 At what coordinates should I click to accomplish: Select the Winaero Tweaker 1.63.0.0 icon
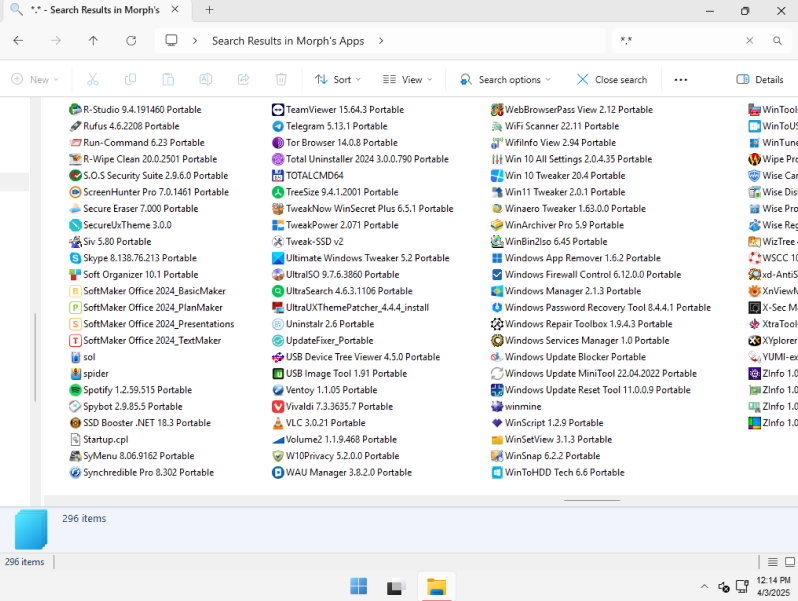[497, 209]
